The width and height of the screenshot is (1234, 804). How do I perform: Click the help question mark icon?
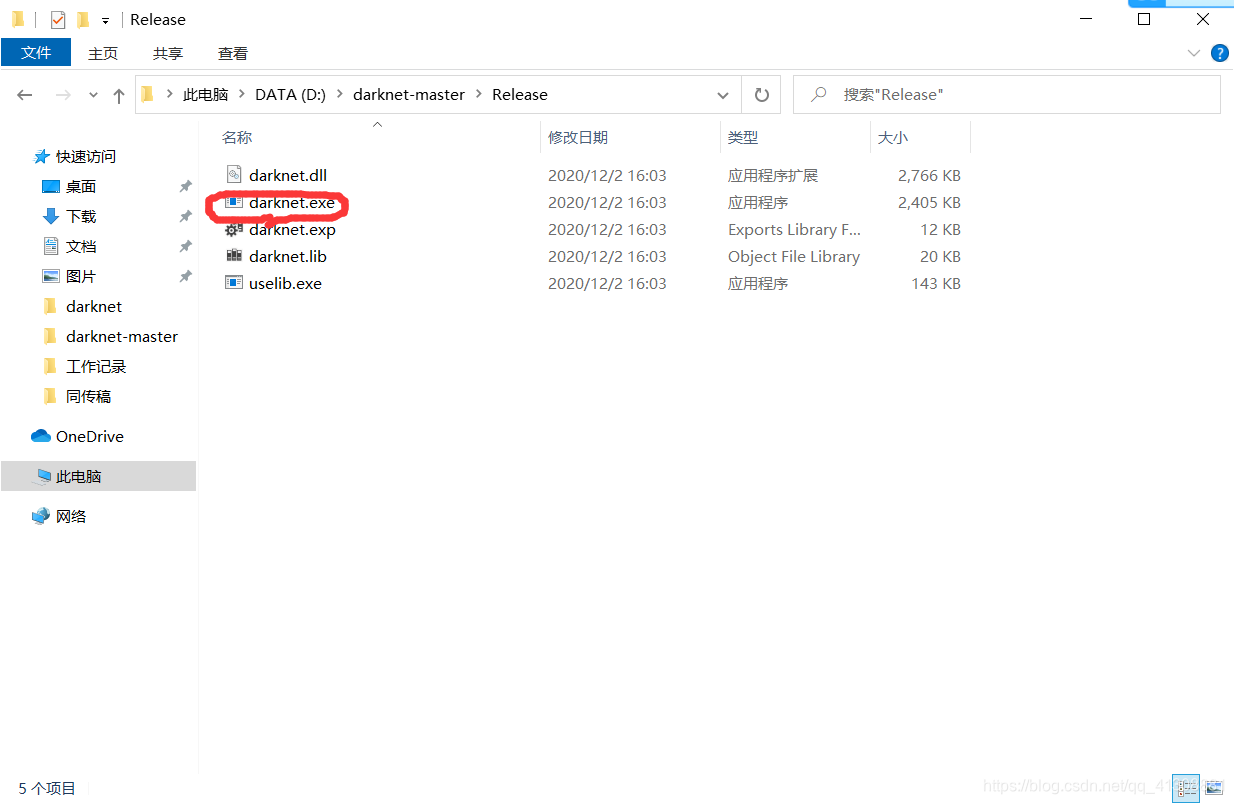(x=1220, y=53)
